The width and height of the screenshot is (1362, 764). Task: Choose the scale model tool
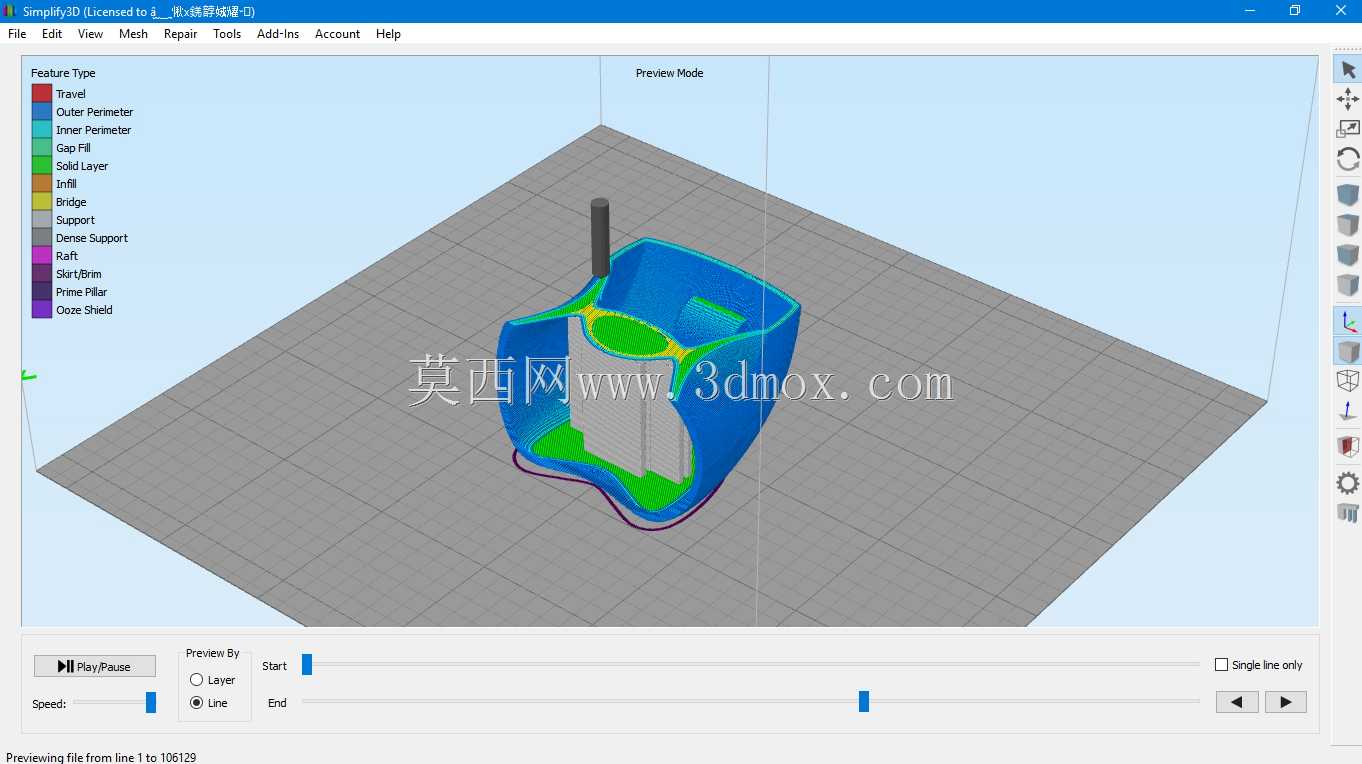coord(1348,129)
